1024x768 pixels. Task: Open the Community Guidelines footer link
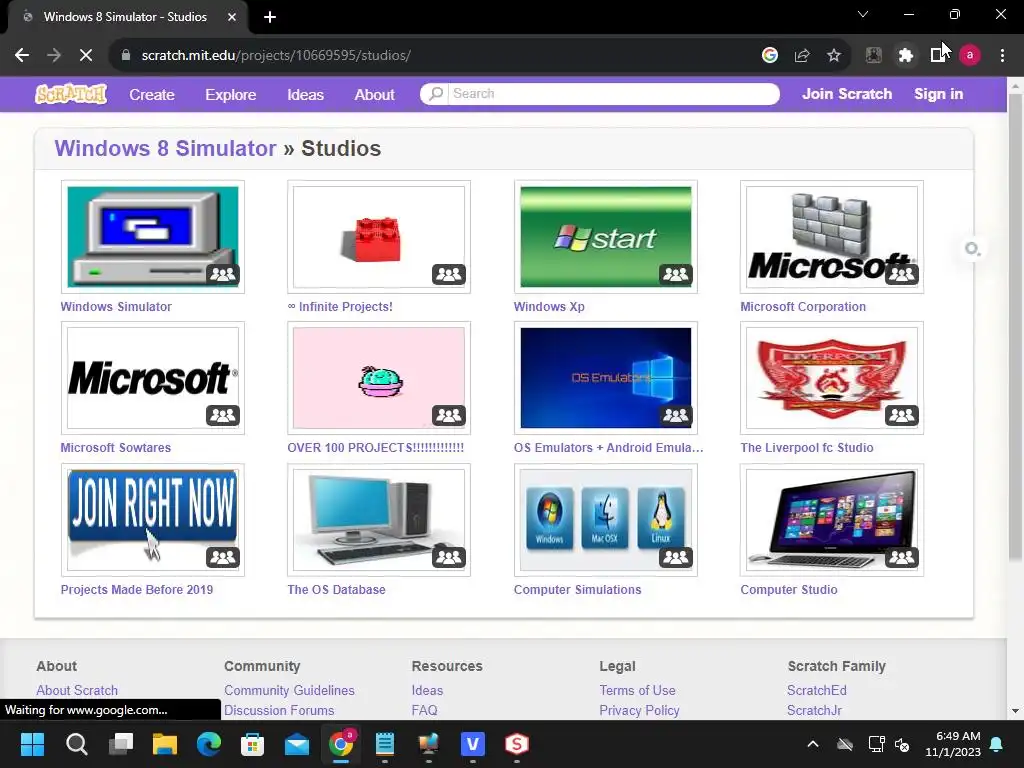click(x=289, y=690)
